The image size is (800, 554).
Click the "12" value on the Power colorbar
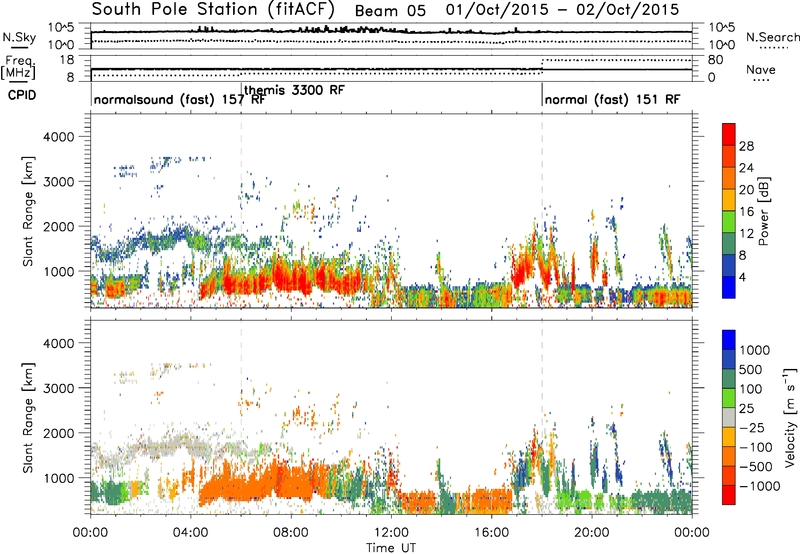click(746, 234)
